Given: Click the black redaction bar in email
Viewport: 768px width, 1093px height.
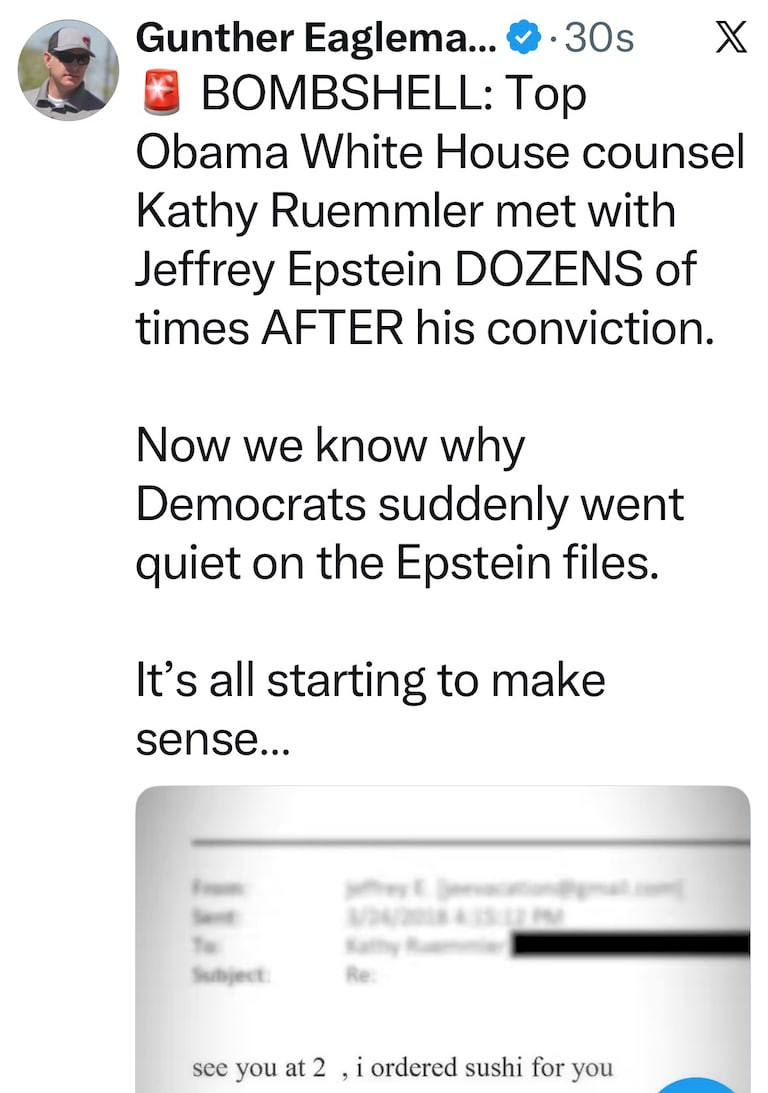Looking at the screenshot, I should [x=632, y=944].
